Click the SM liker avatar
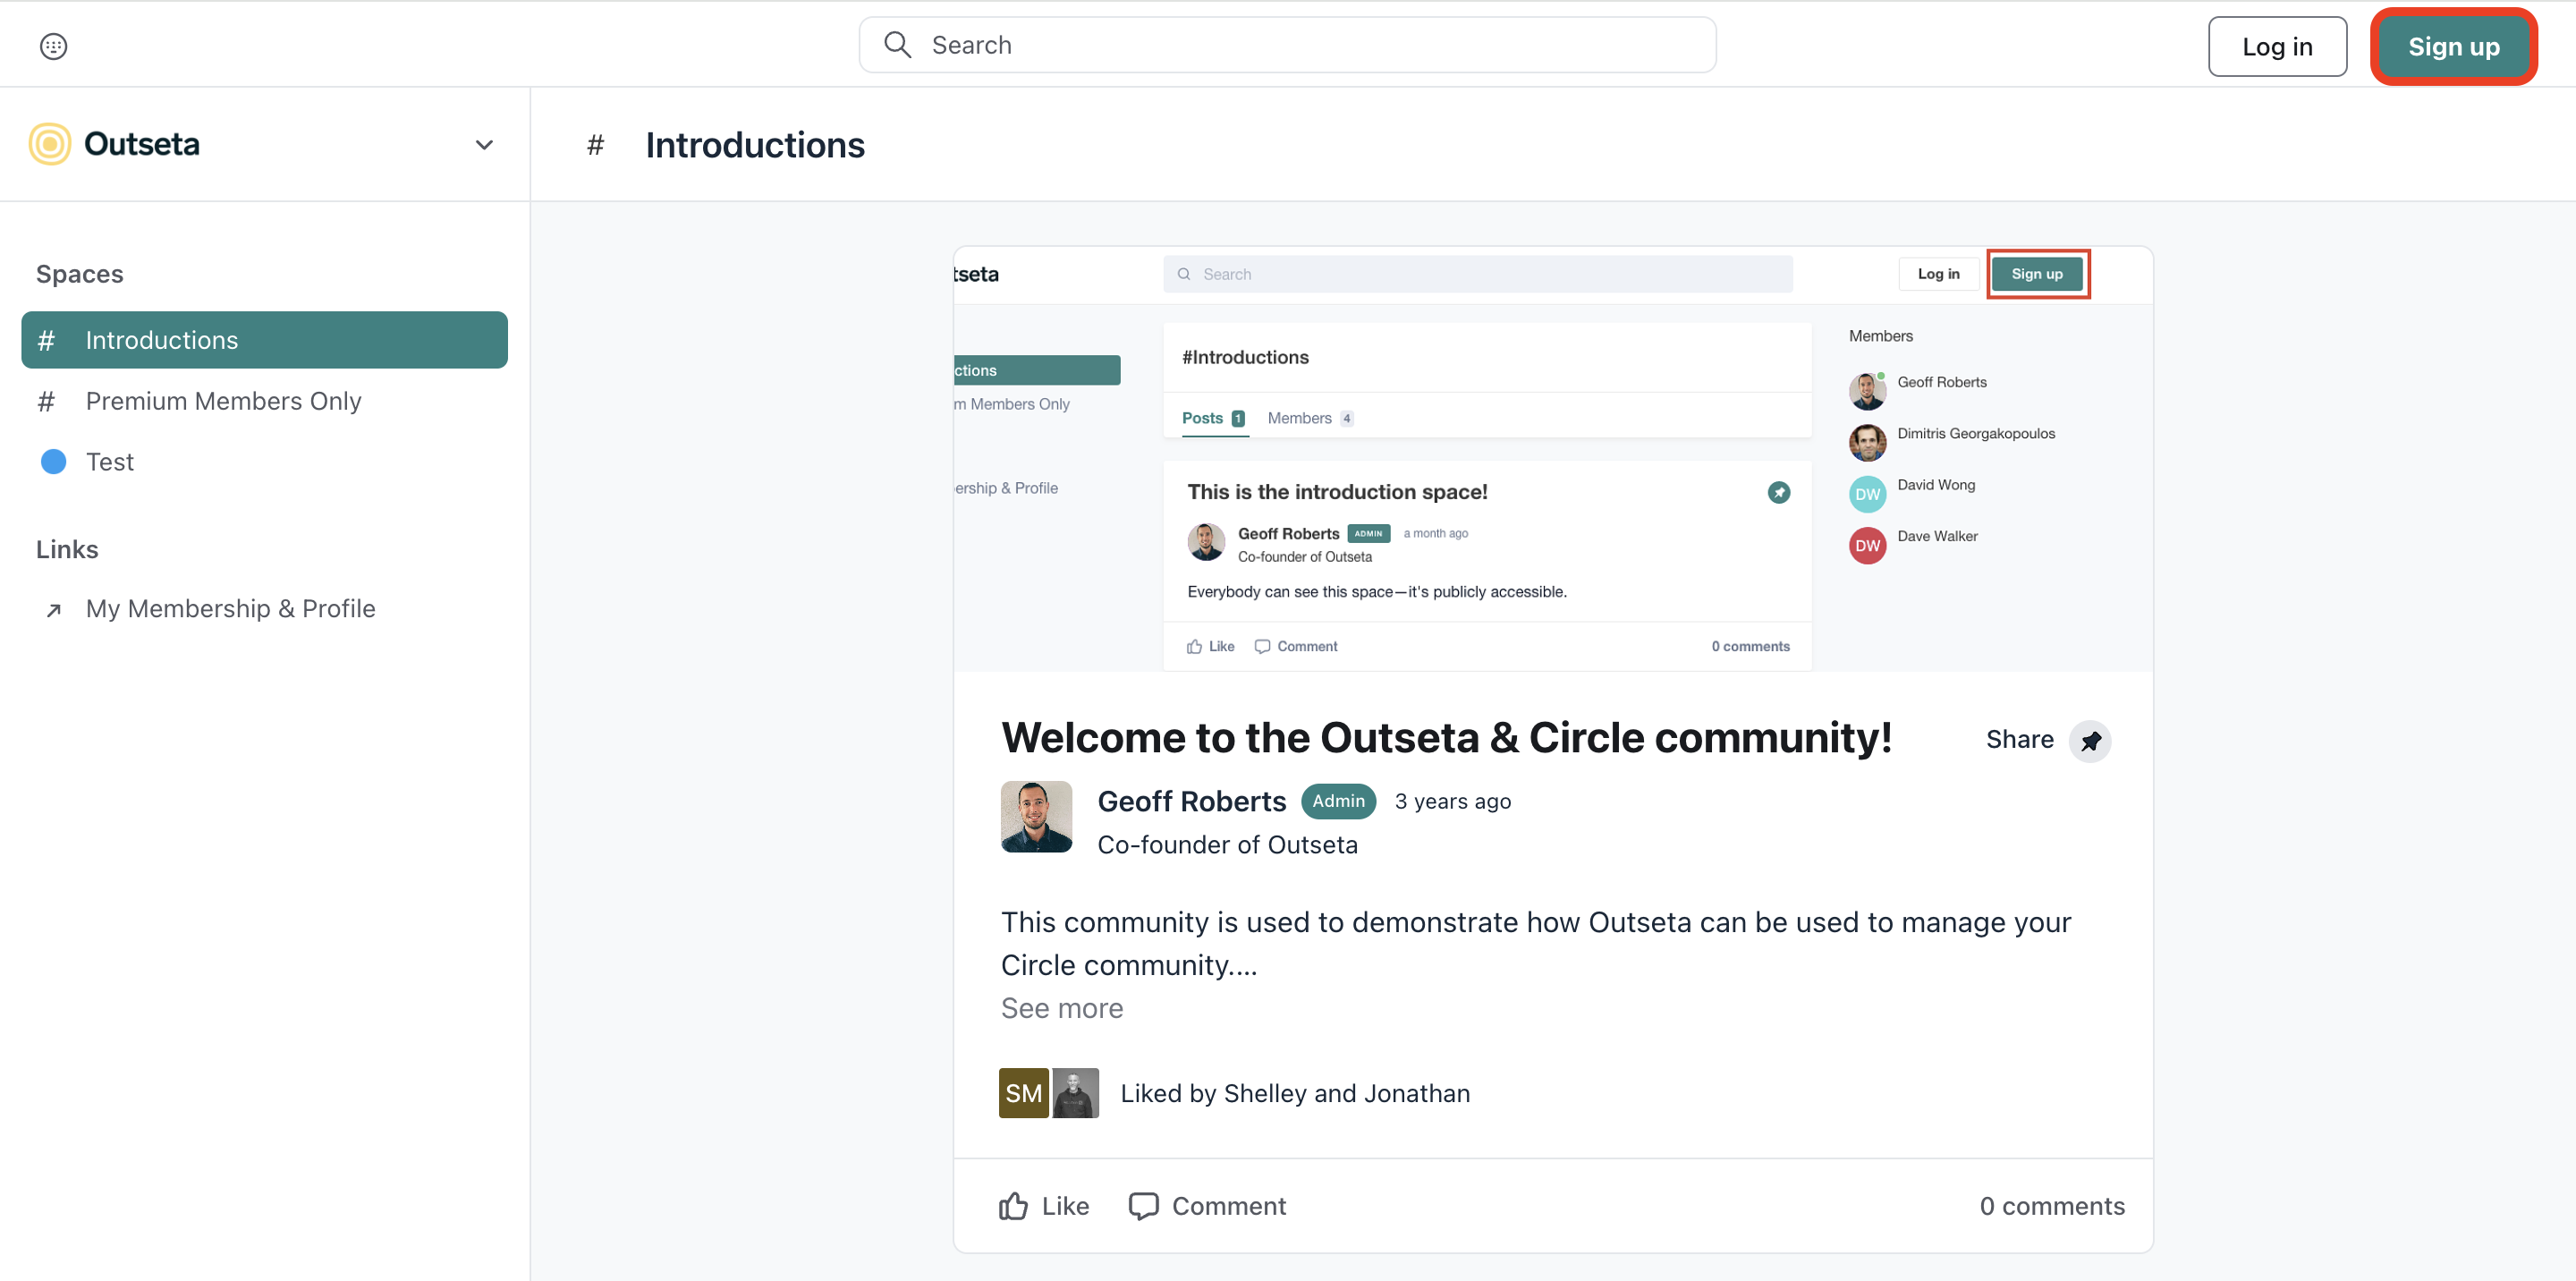The image size is (2576, 1281). click(x=1023, y=1093)
